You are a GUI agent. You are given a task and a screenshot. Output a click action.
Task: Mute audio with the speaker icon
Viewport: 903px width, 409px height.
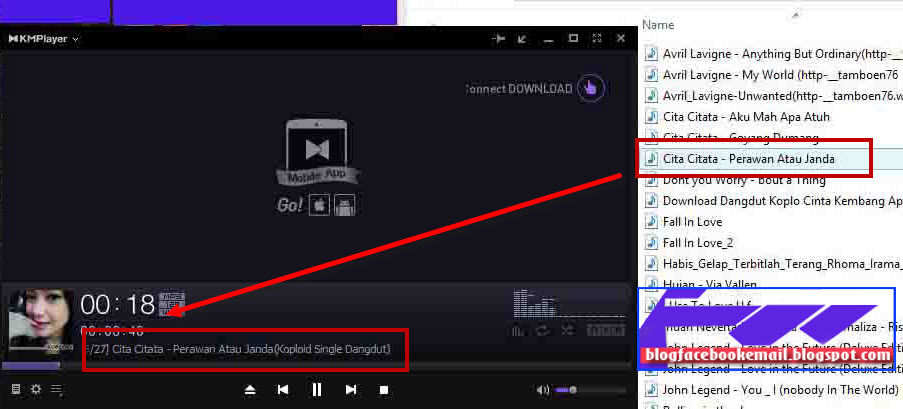coord(542,390)
